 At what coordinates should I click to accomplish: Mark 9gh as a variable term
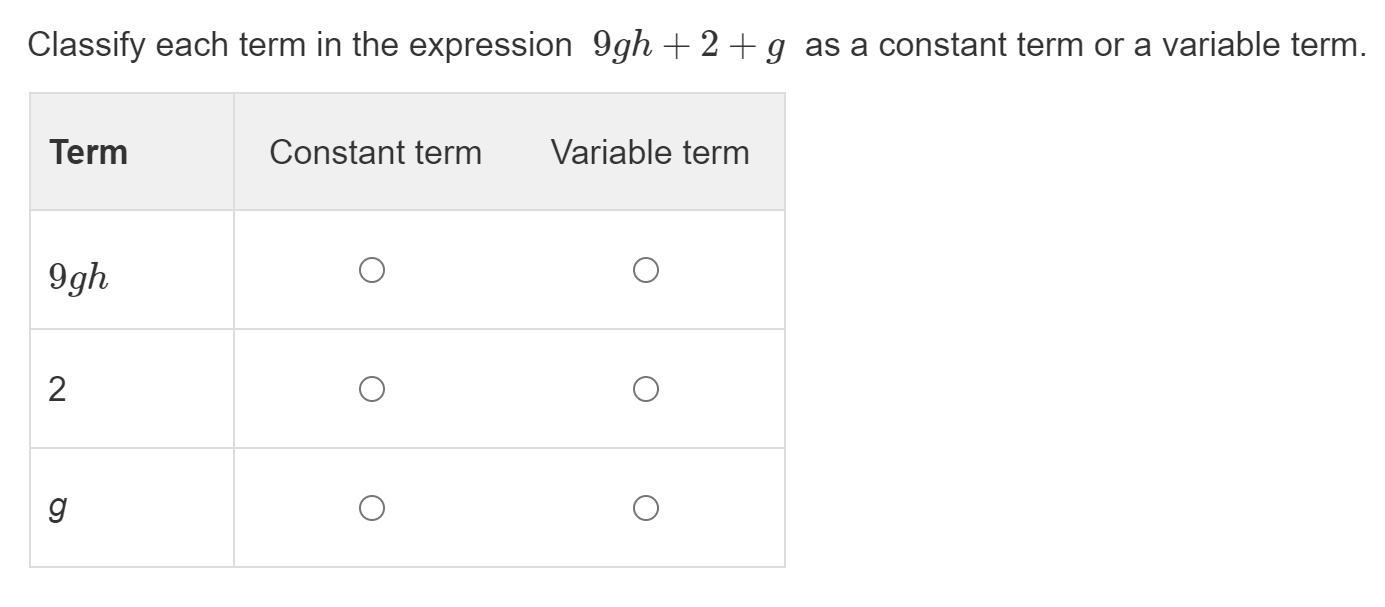pyautogui.click(x=645, y=270)
